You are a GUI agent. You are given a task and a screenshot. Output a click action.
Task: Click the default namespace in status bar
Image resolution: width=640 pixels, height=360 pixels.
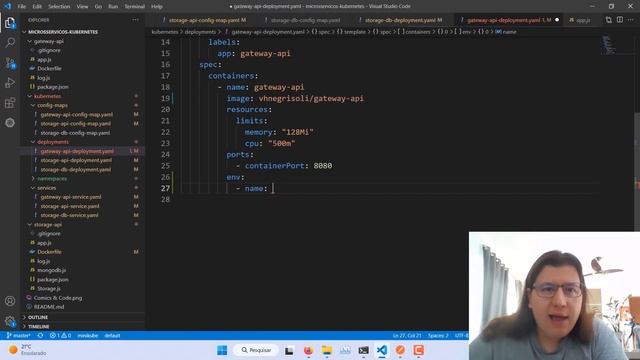[x=112, y=336]
